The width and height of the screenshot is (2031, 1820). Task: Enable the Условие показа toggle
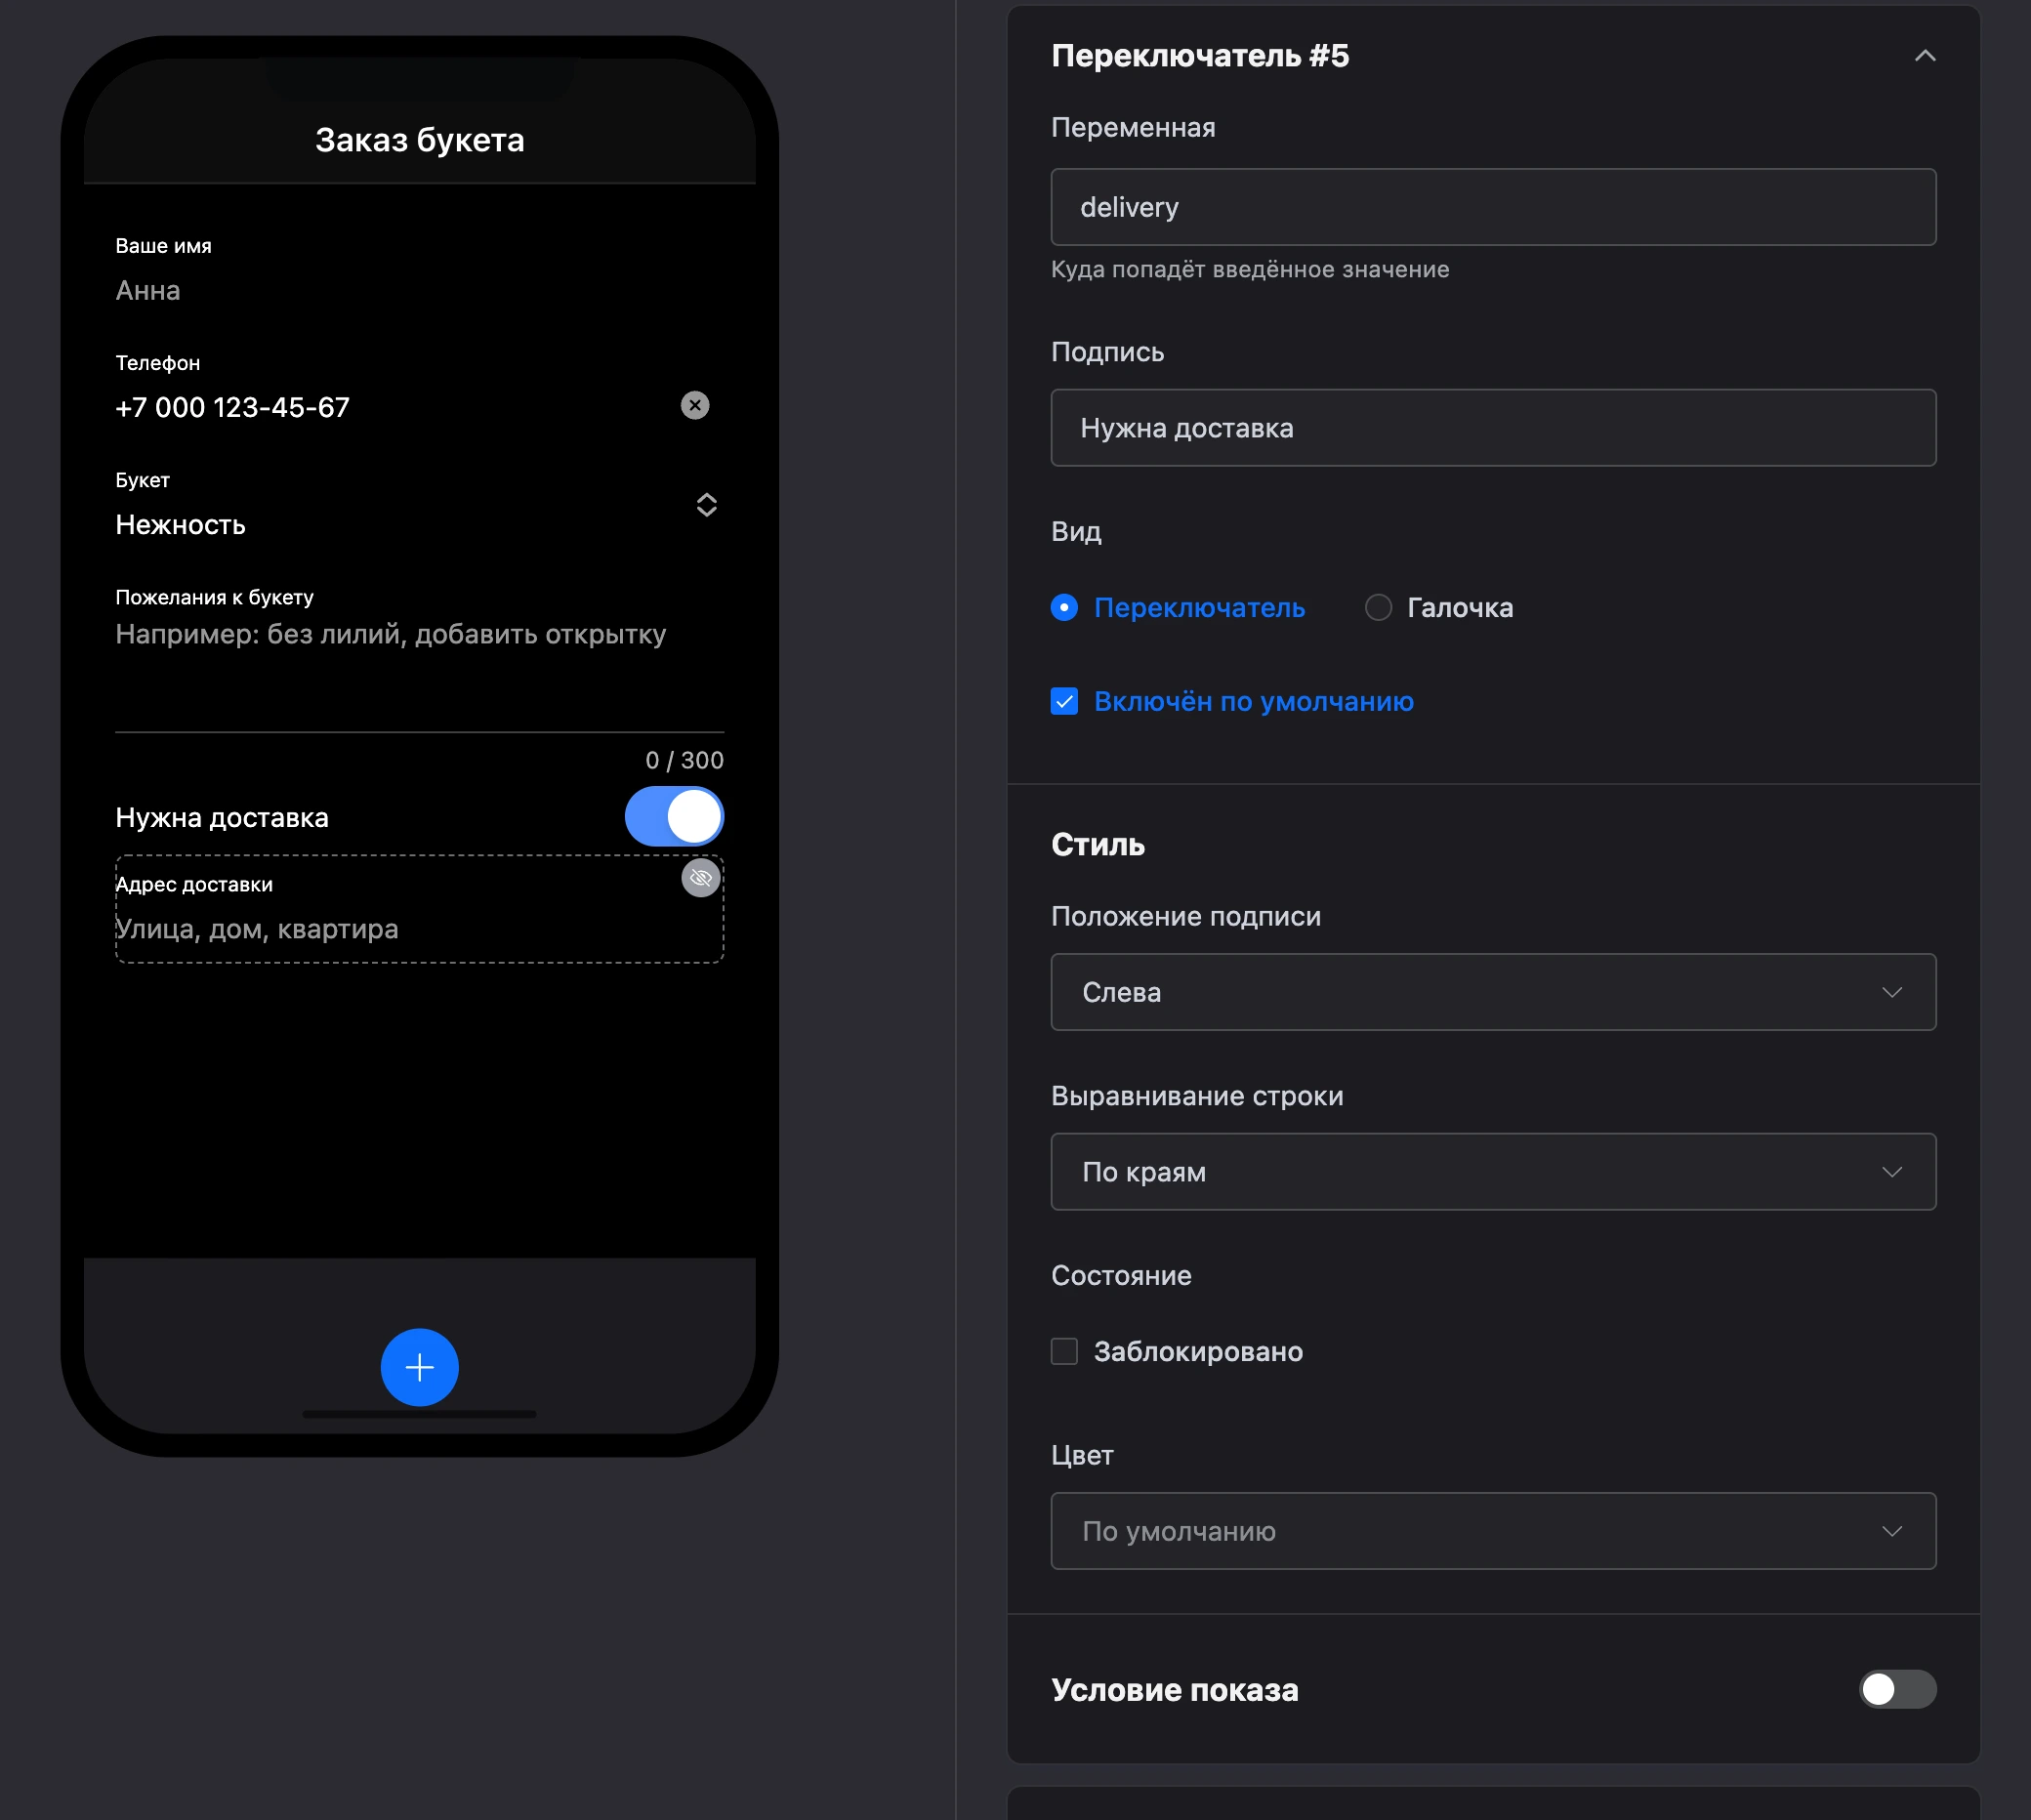(1897, 1690)
